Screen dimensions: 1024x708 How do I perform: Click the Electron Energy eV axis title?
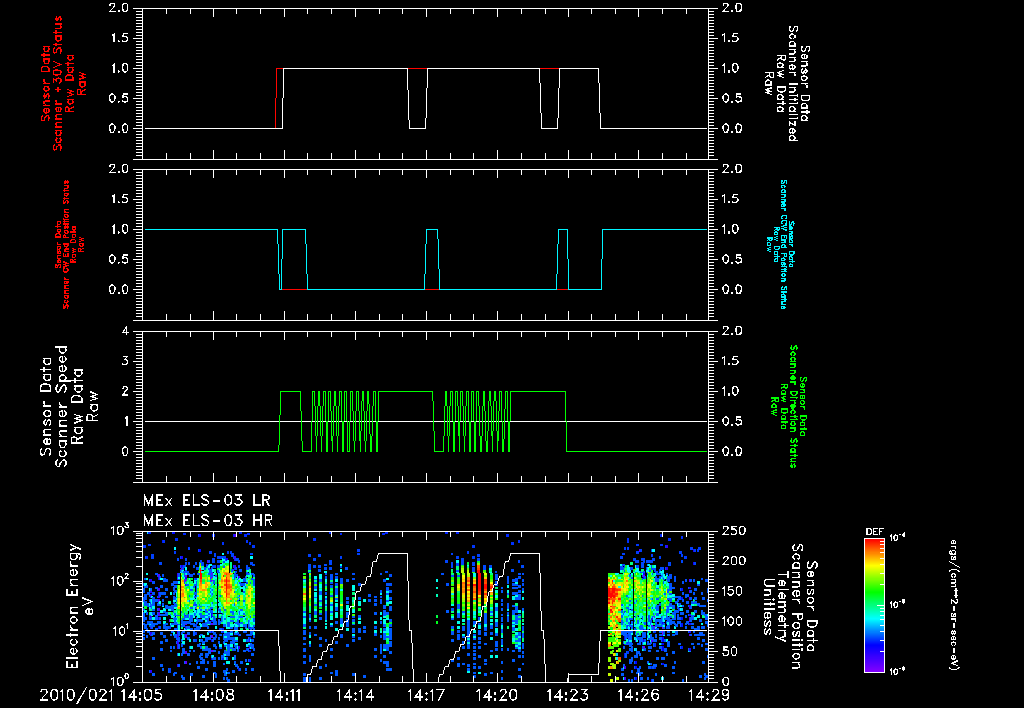point(81,605)
